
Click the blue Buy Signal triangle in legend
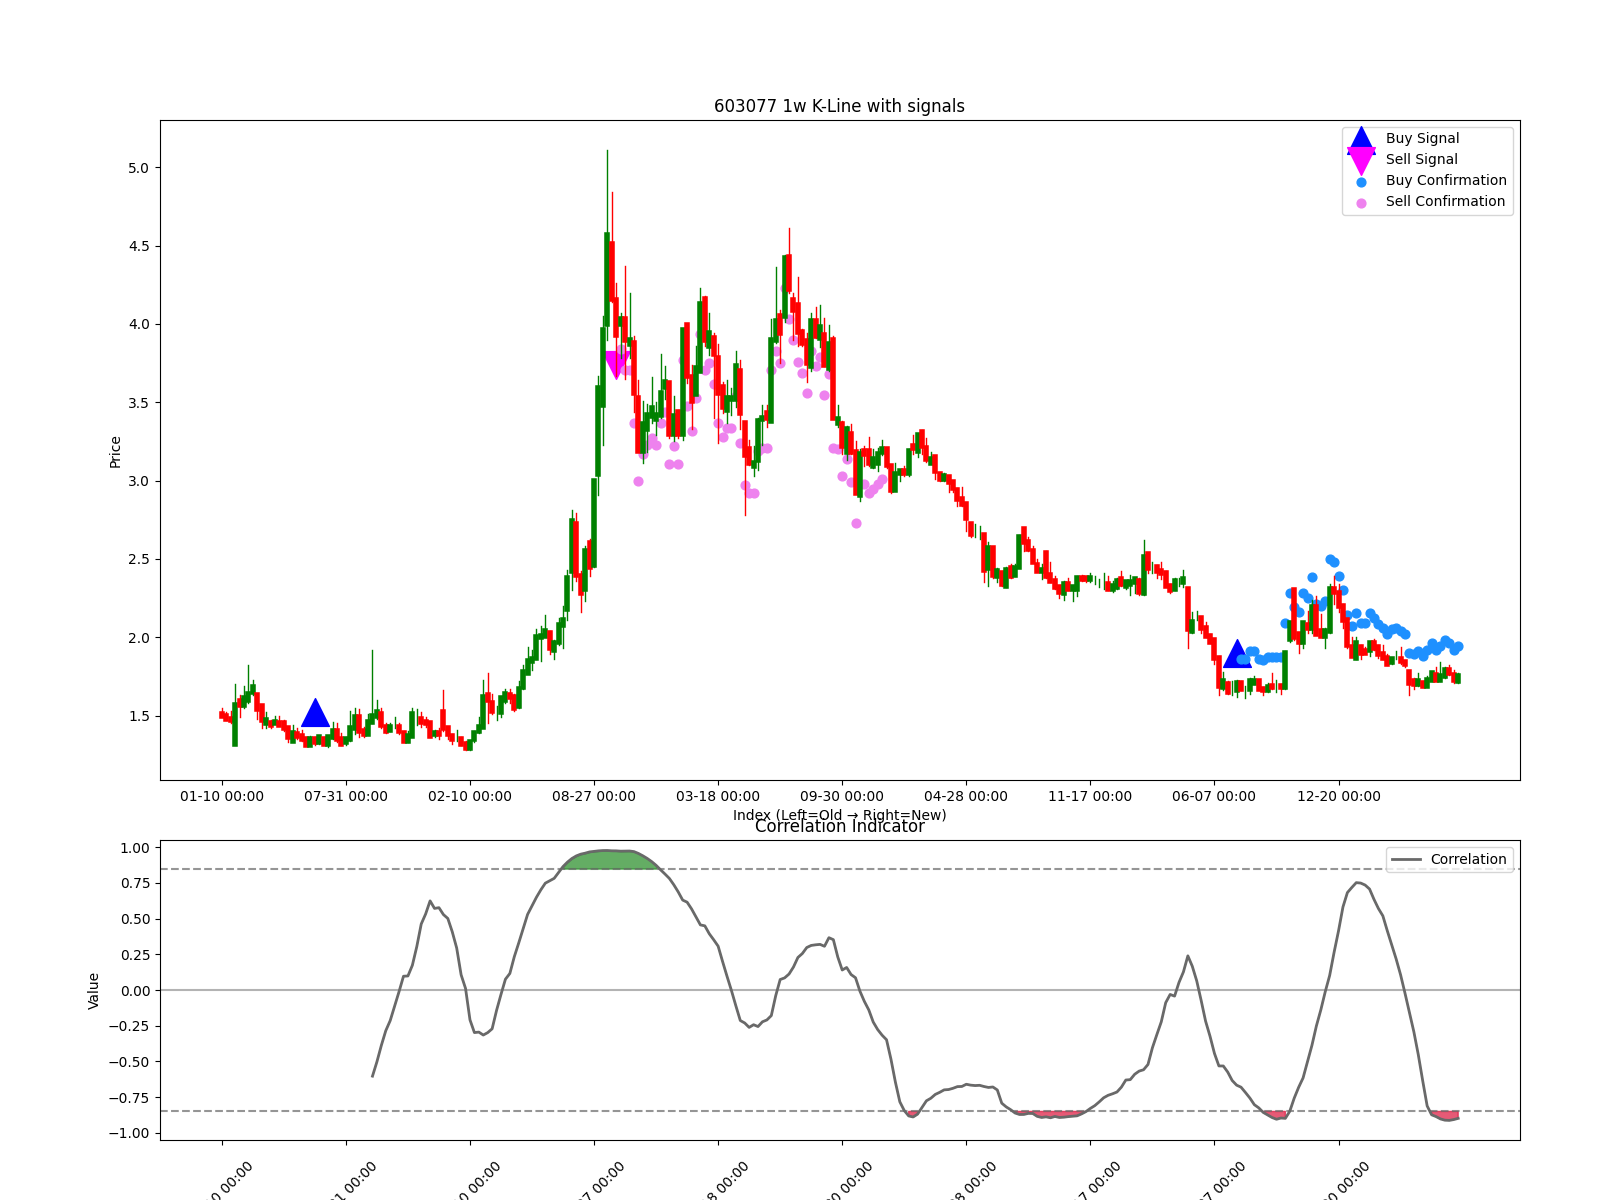(1361, 139)
